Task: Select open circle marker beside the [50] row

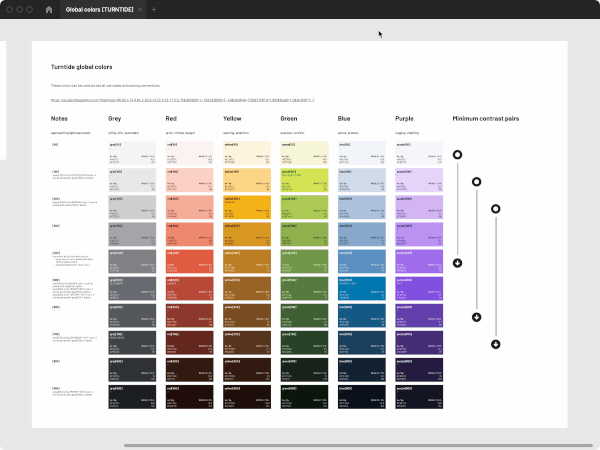Action: coord(457,155)
